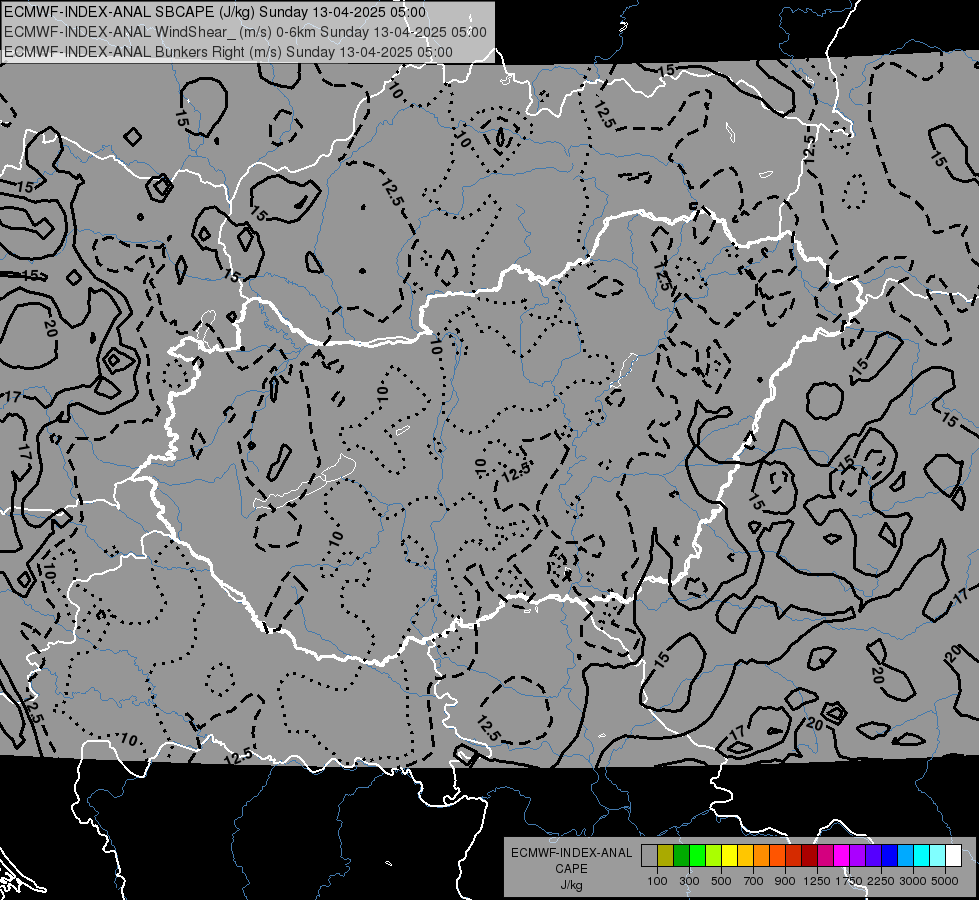
Task: Click the 1750 legend tick value
Action: [850, 881]
